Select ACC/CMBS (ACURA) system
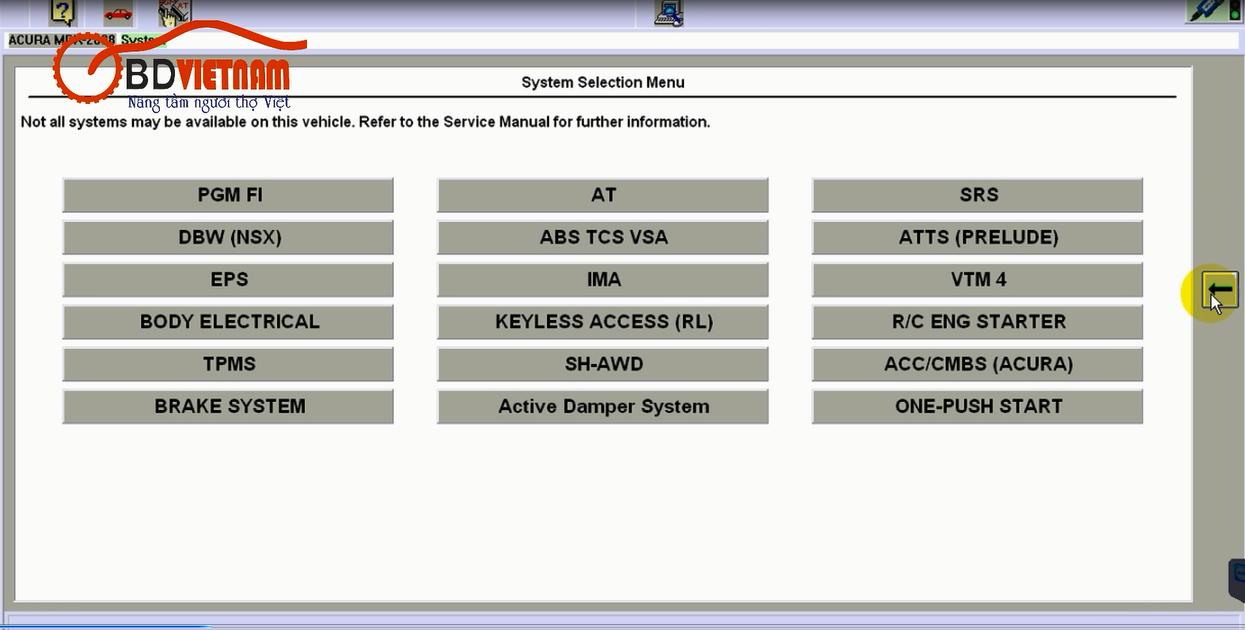 click(977, 364)
